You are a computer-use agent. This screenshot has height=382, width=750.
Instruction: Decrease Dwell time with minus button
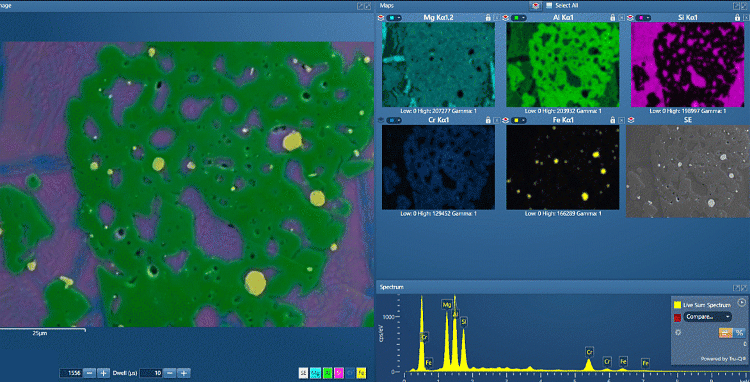[171, 373]
